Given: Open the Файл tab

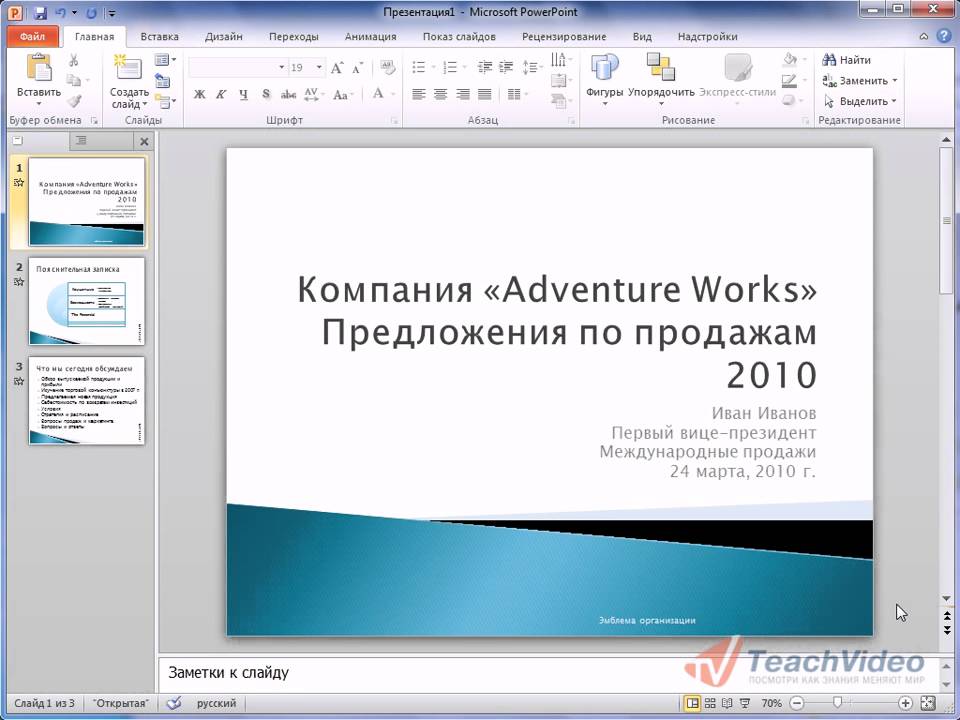Looking at the screenshot, I should [x=32, y=36].
